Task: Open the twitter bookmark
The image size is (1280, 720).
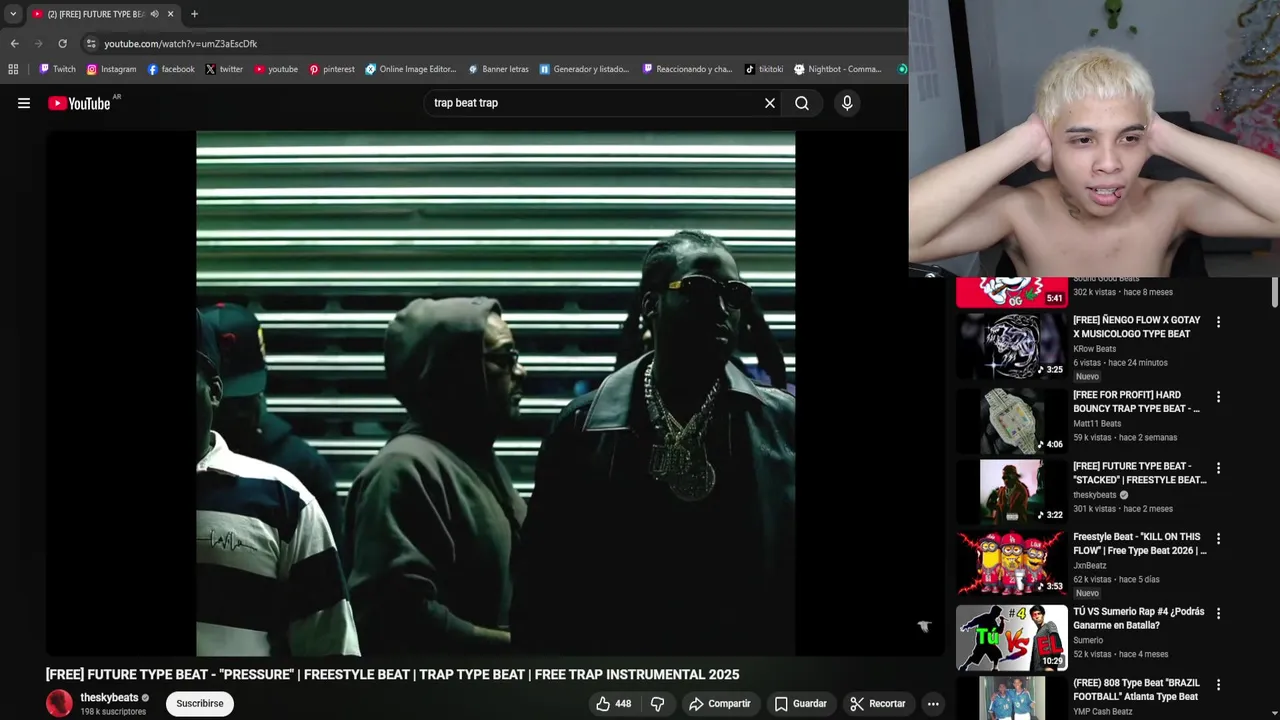Action: 224,69
